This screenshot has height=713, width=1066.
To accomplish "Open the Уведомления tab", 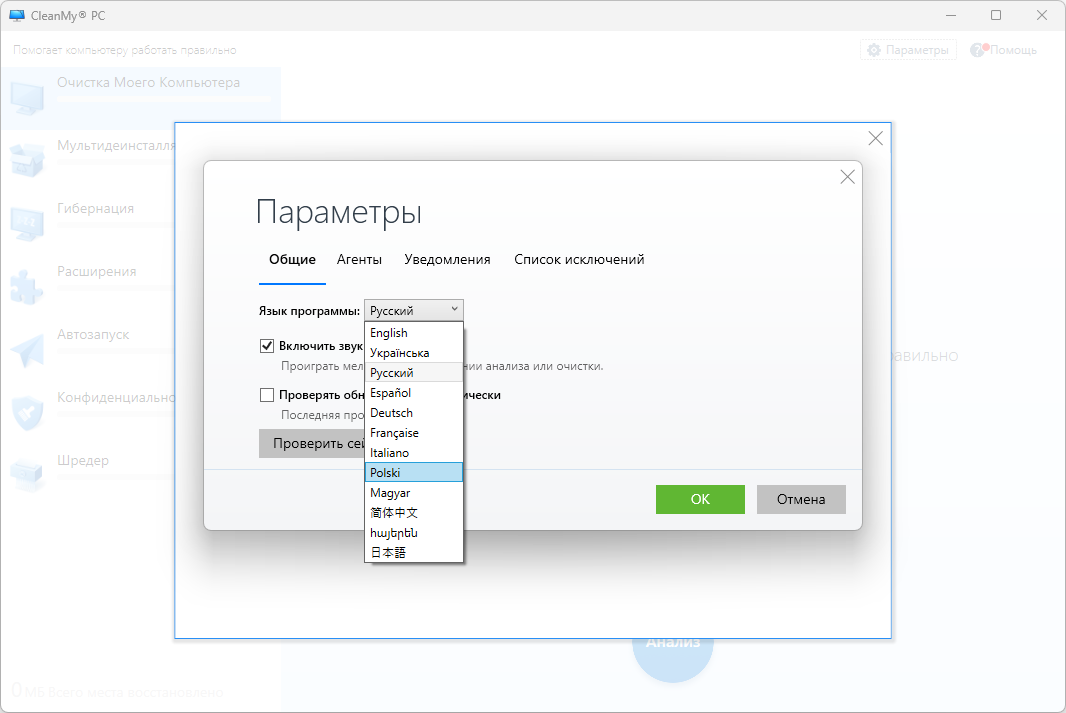I will pyautogui.click(x=447, y=260).
